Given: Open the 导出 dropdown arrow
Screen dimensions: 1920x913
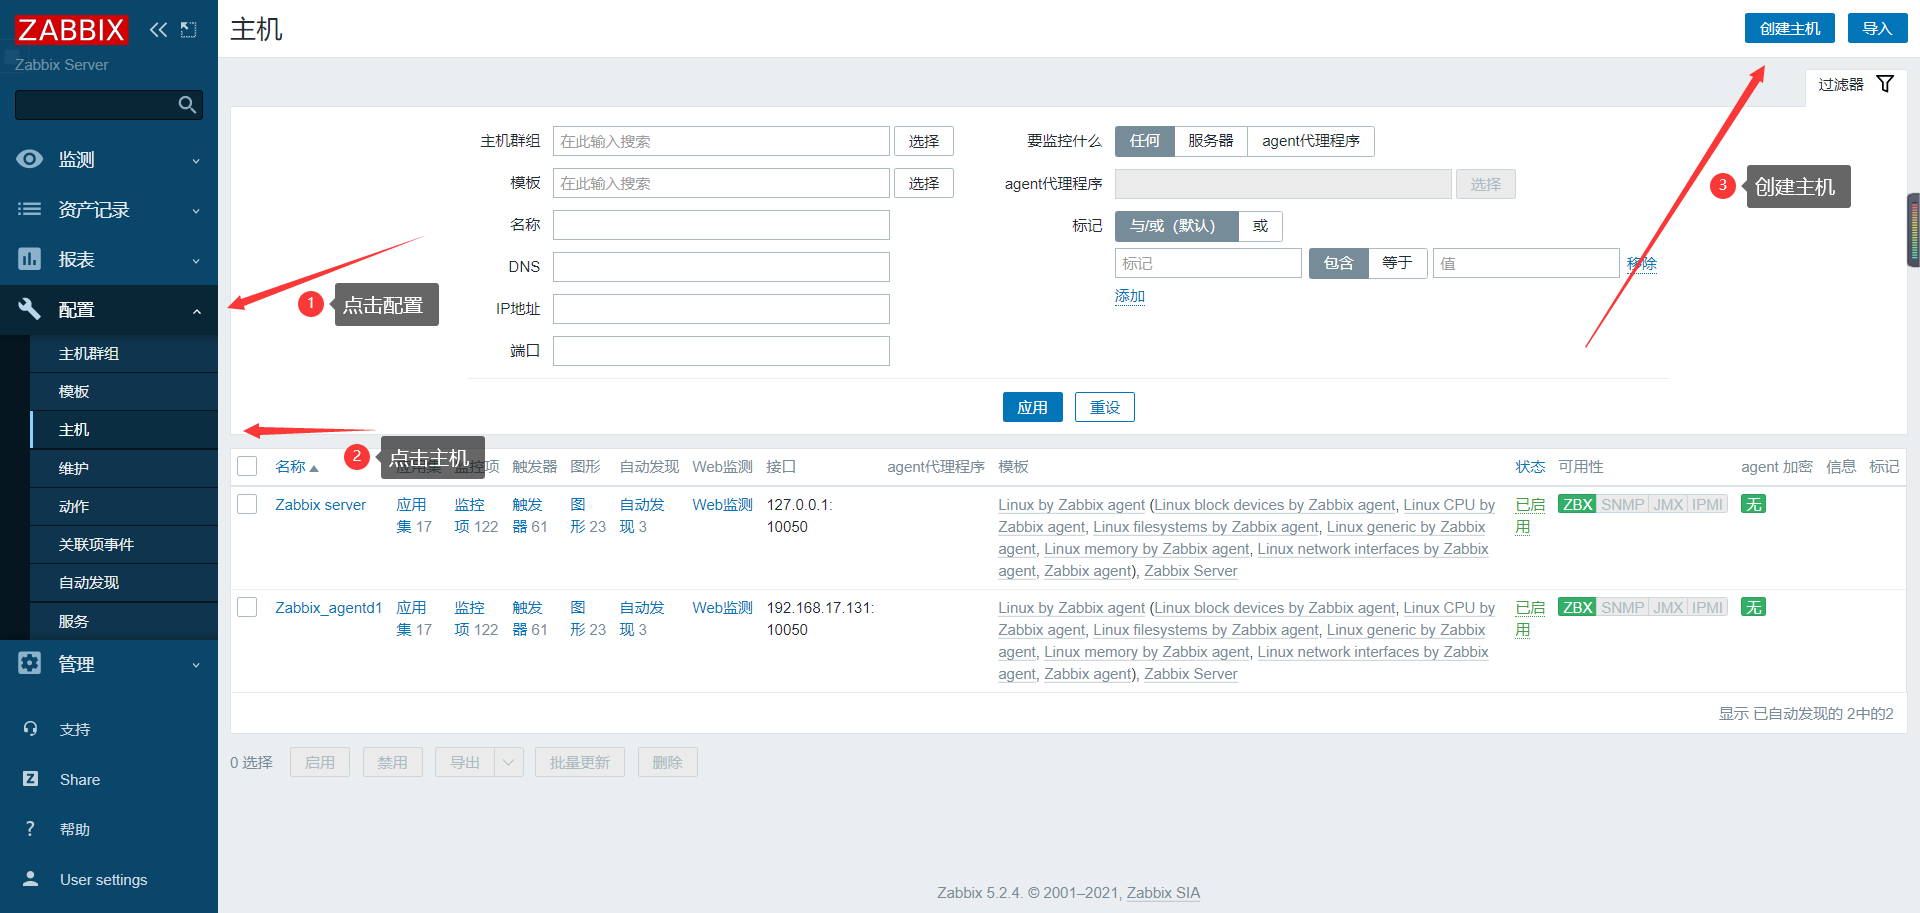Looking at the screenshot, I should [x=509, y=762].
